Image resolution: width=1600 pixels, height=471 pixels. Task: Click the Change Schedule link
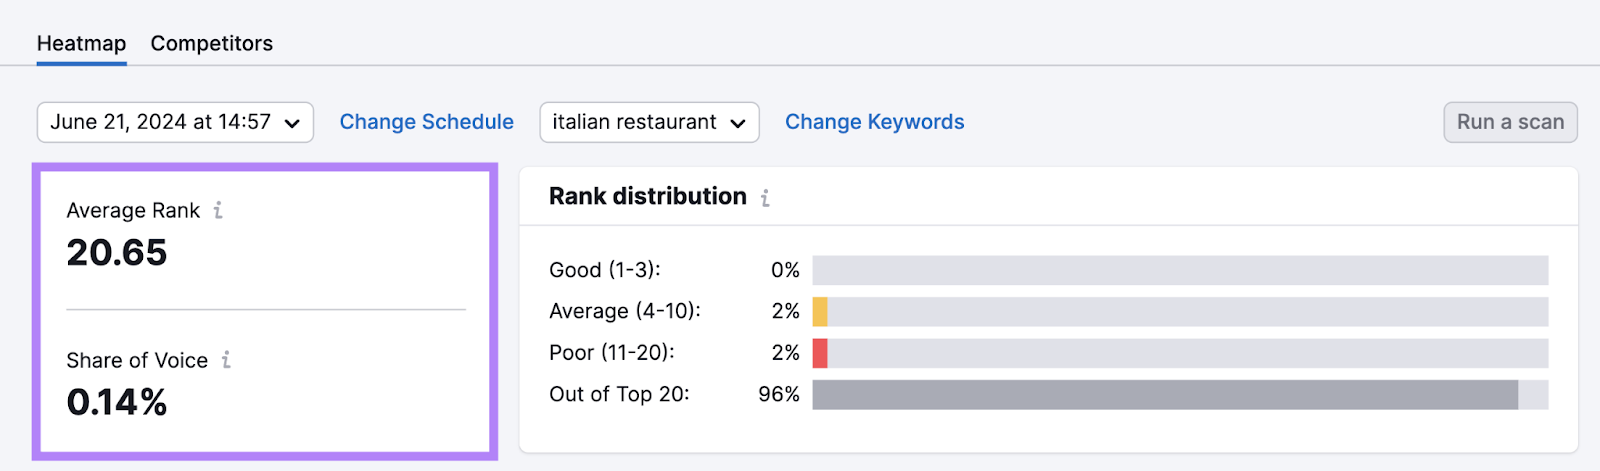pos(426,122)
